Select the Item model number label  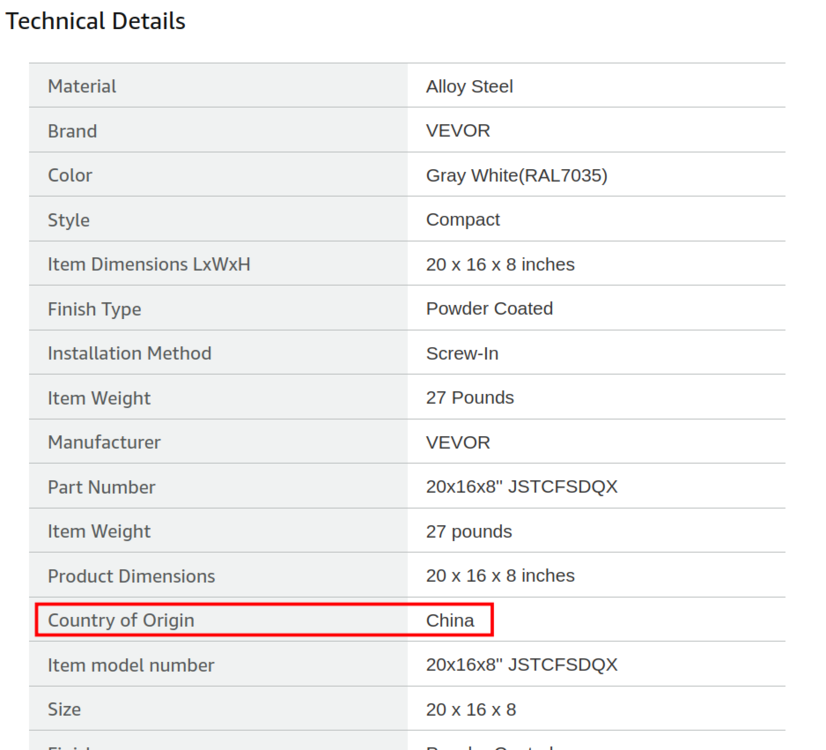tap(131, 665)
